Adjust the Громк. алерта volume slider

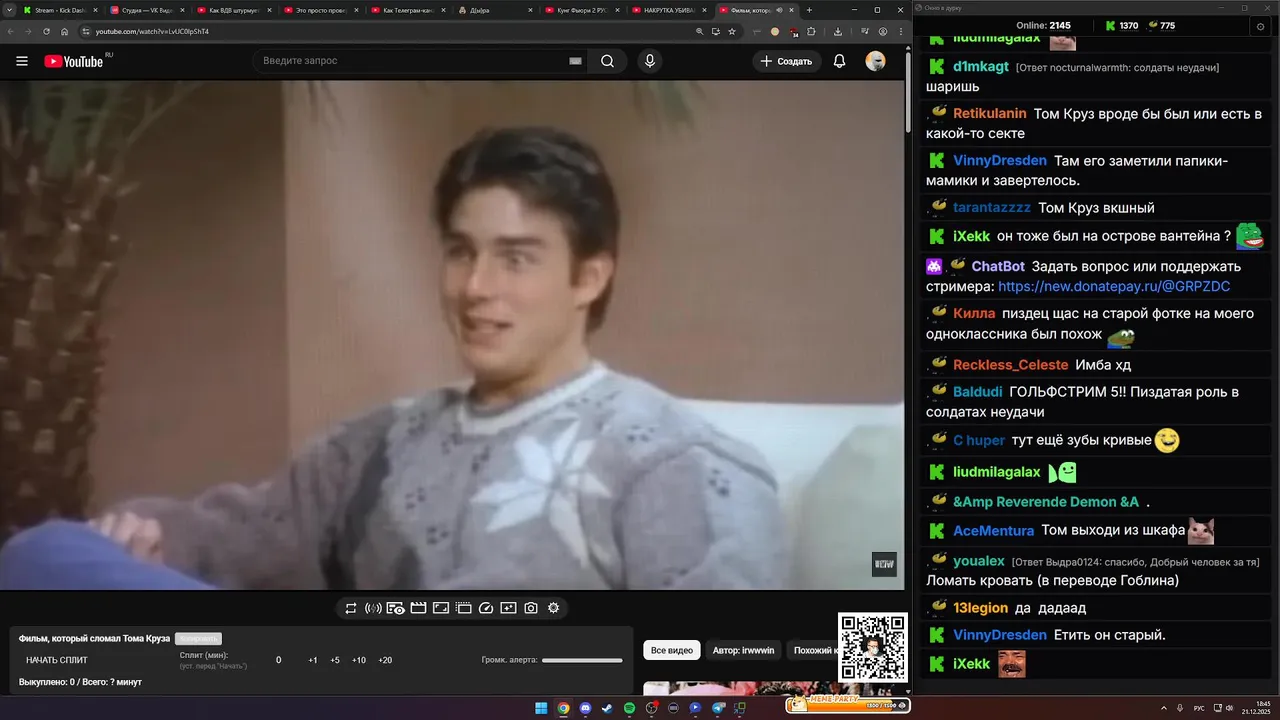(x=582, y=660)
